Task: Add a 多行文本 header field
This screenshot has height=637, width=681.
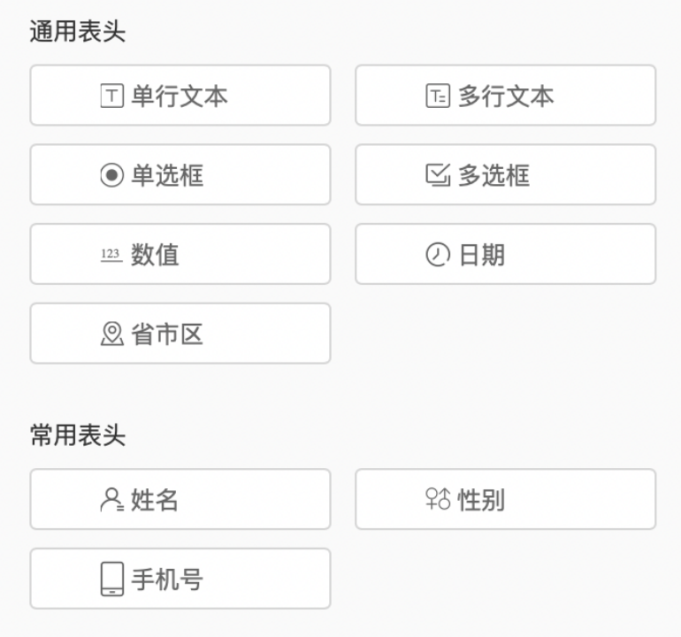Action: click(506, 96)
